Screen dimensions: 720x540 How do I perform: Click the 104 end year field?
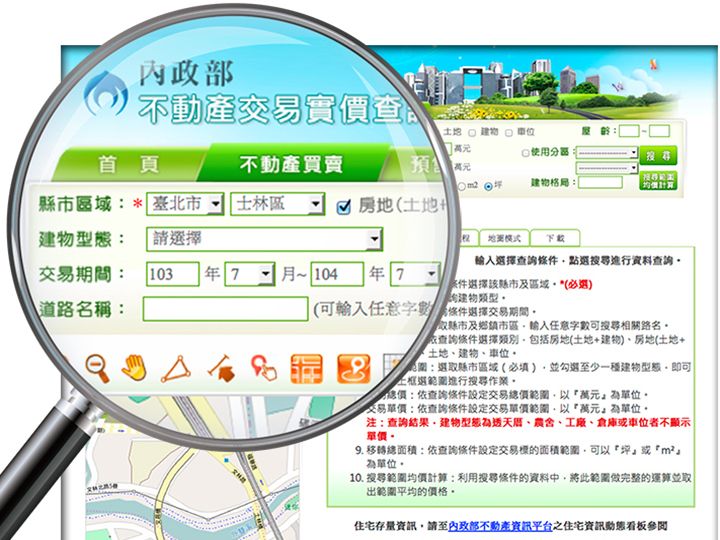pyautogui.click(x=337, y=274)
